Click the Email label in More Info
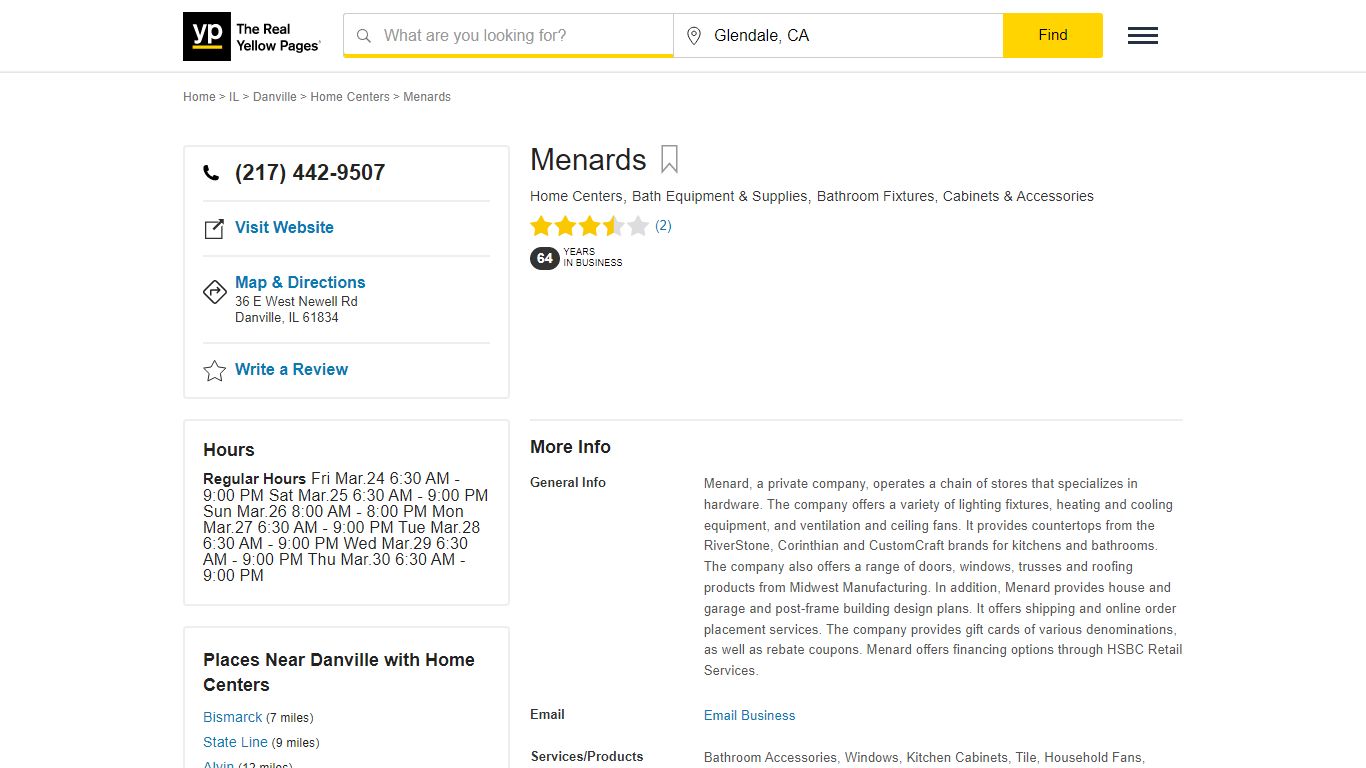 click(547, 715)
